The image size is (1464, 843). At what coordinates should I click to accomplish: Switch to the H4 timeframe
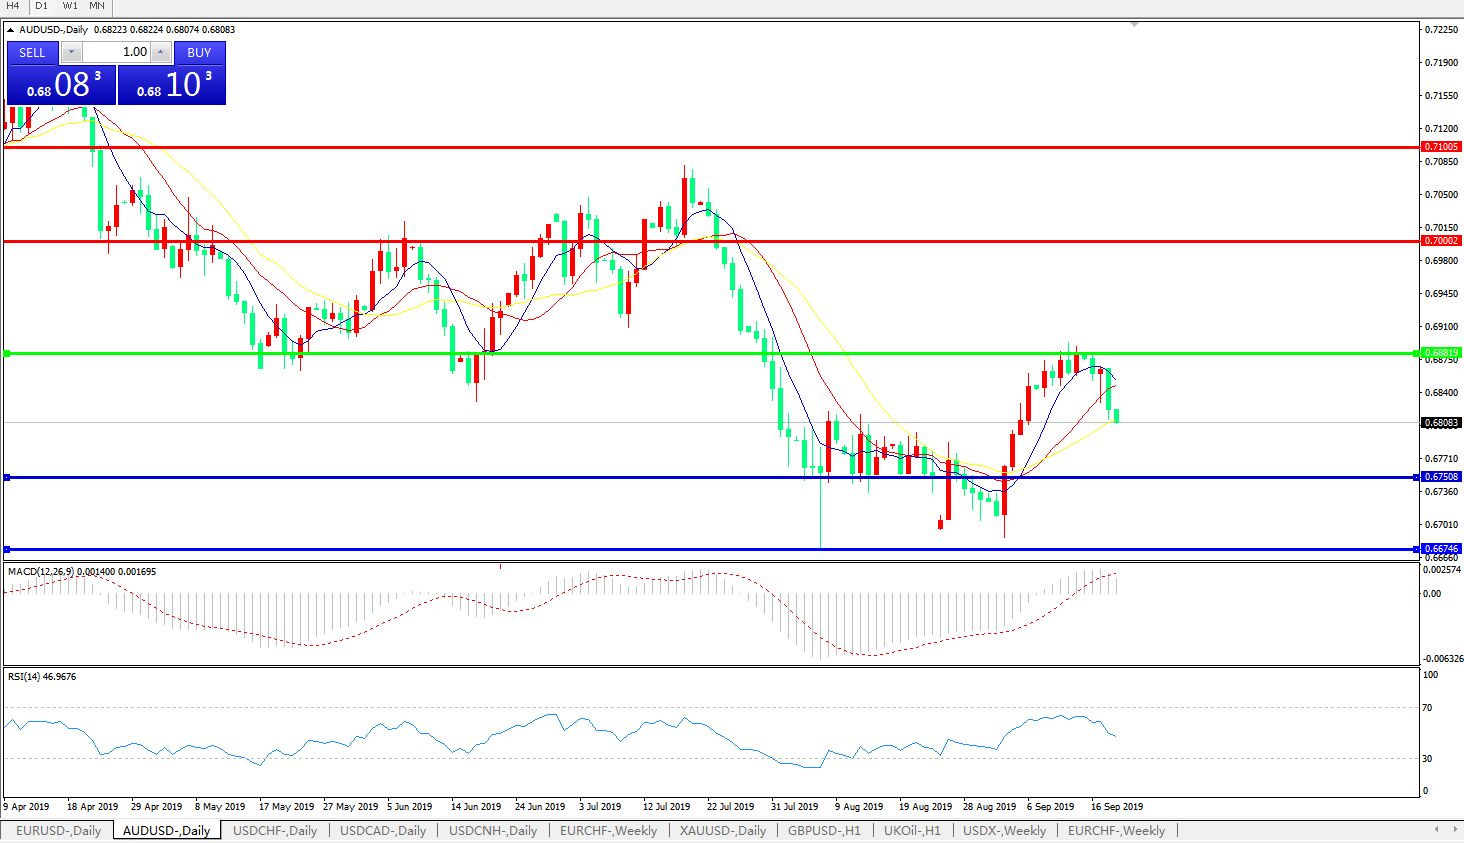click(13, 6)
